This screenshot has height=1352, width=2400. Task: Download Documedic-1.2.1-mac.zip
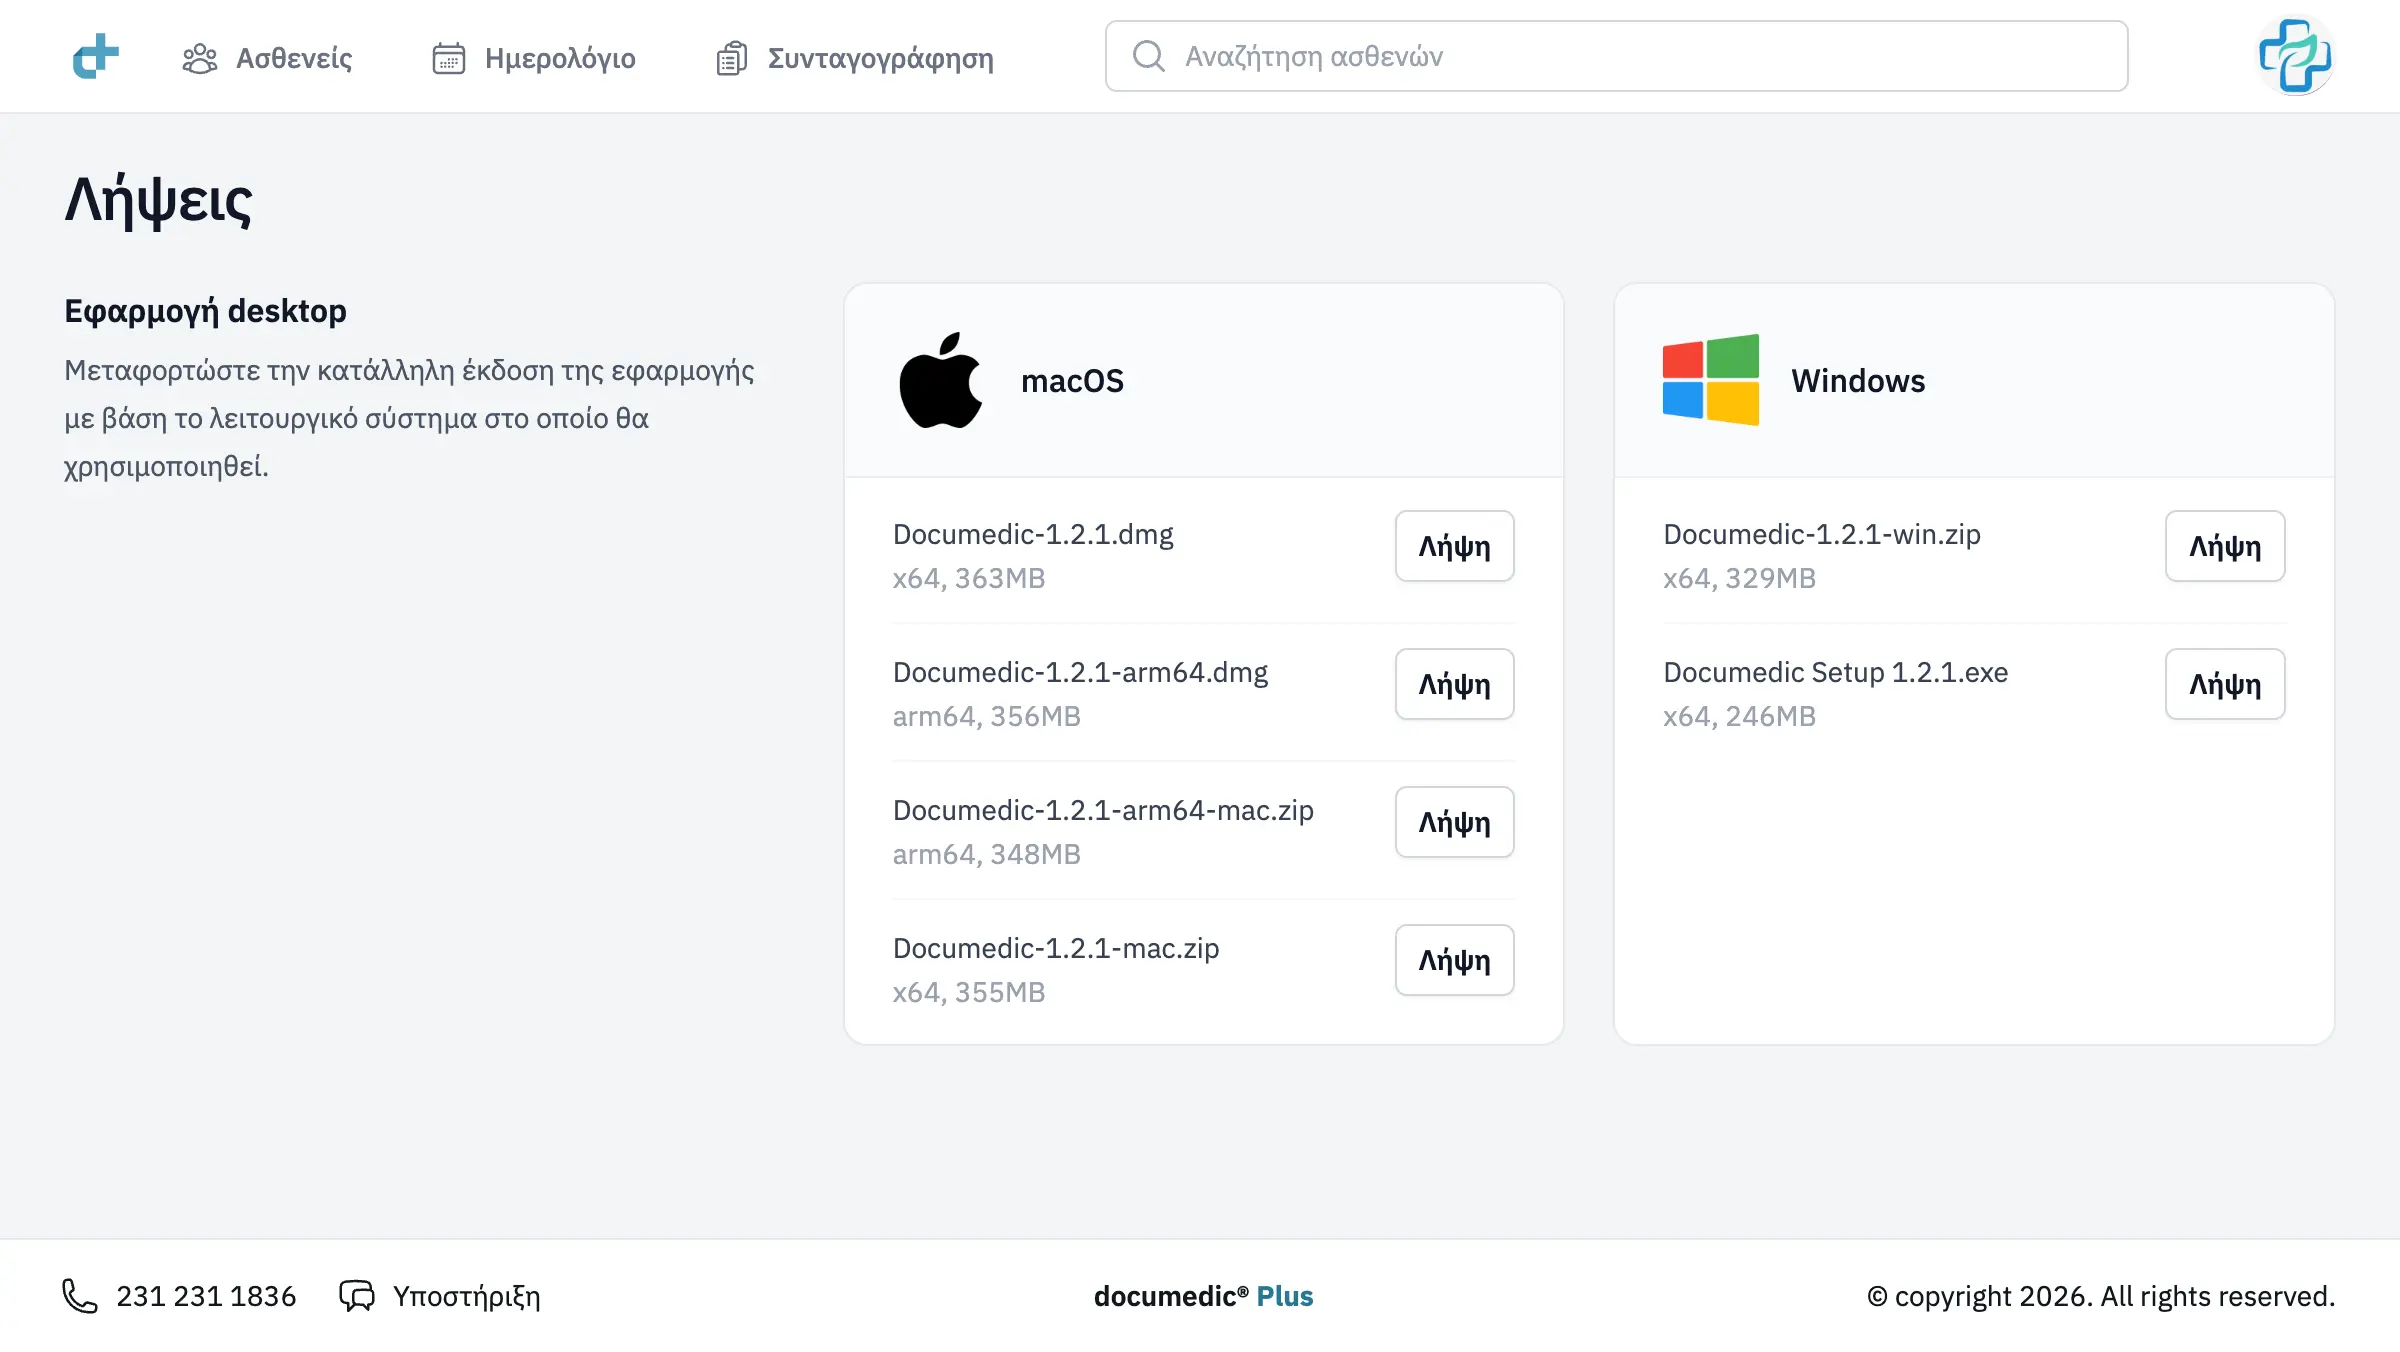[x=1455, y=960]
